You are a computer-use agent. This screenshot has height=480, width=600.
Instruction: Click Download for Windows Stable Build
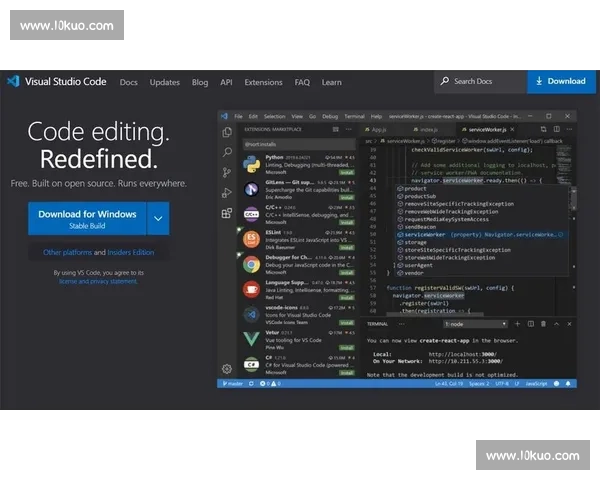point(87,219)
